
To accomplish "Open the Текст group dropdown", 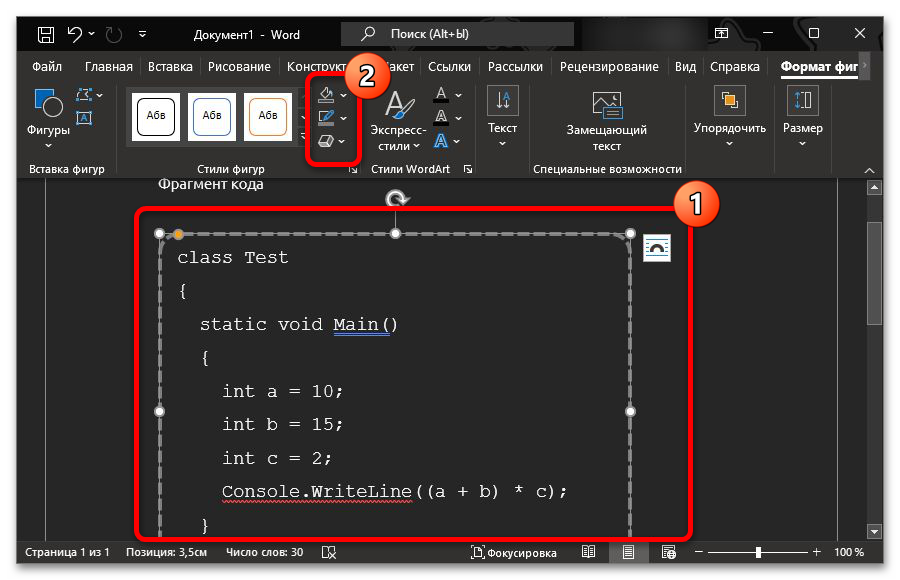I will pos(502,118).
